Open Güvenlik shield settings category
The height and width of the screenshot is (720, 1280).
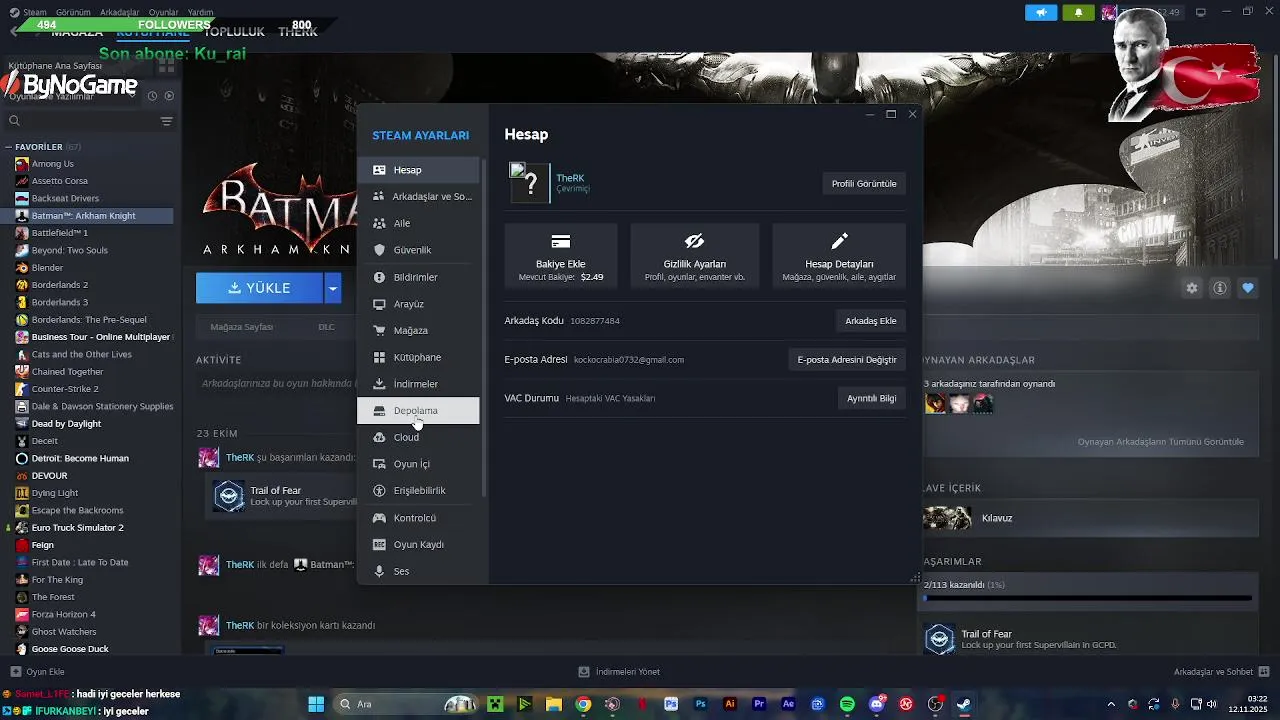click(x=418, y=250)
